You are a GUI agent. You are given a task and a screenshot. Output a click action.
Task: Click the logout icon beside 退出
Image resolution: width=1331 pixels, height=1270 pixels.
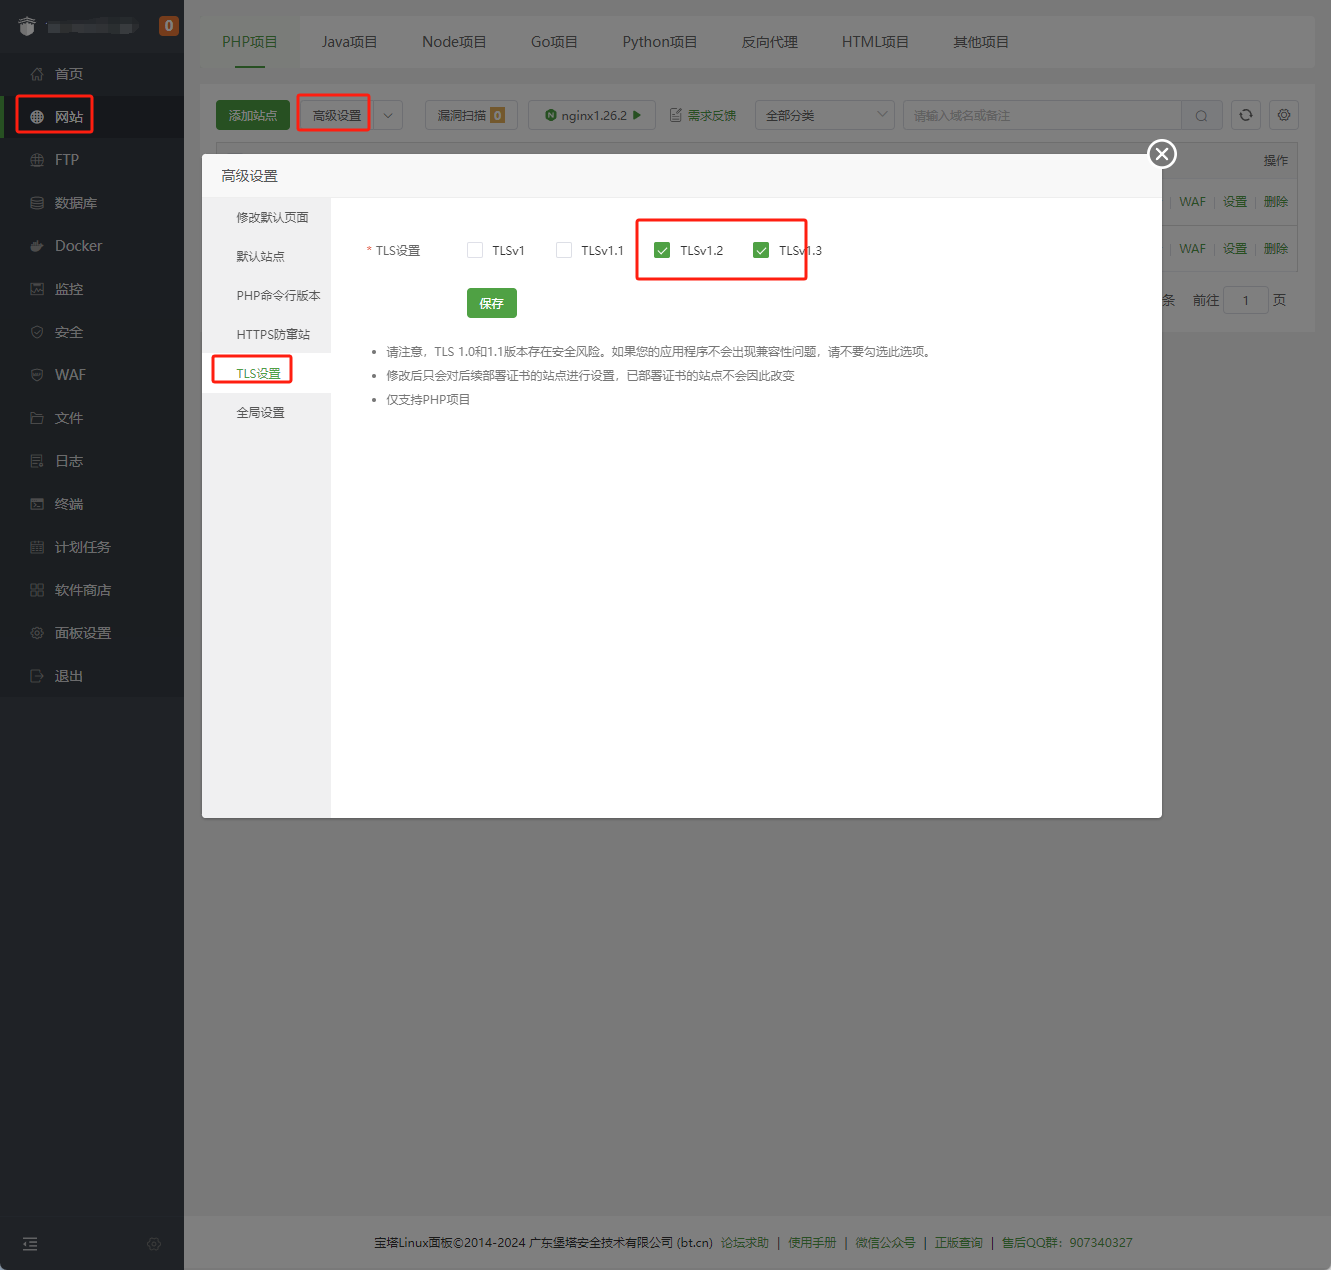click(x=37, y=676)
